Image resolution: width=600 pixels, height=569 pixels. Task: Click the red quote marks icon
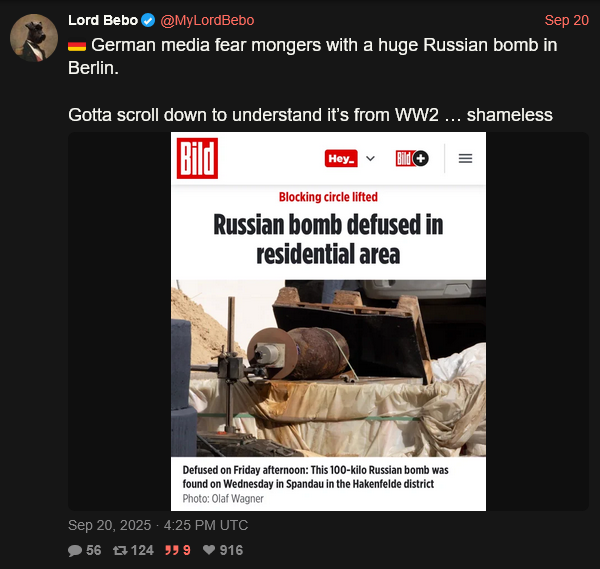tap(172, 550)
